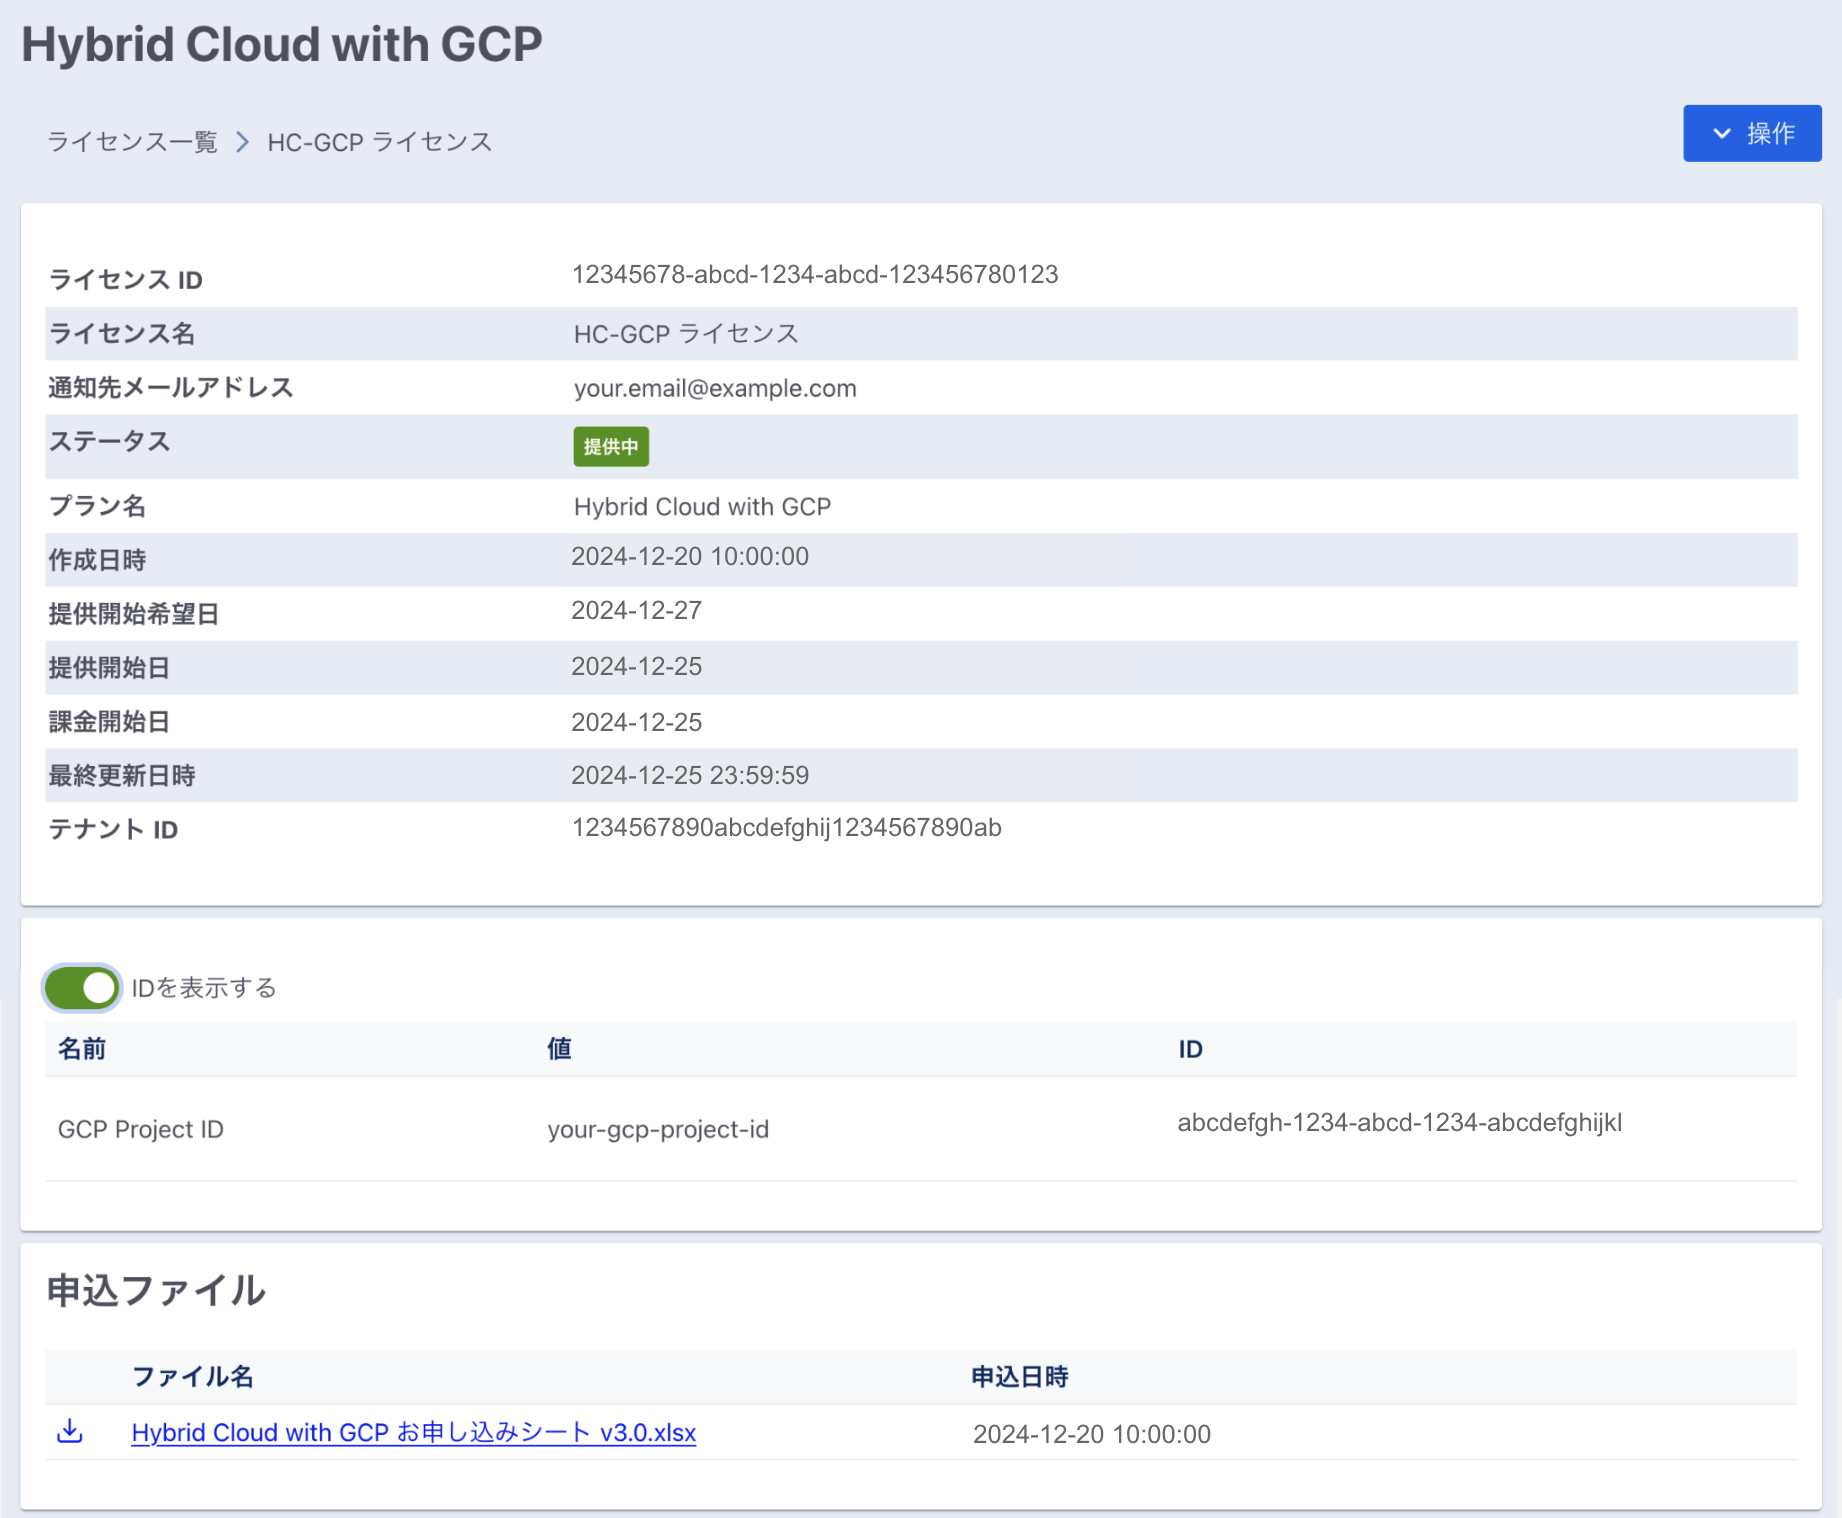Screen dimensions: 1842x1518
Task: Click the download icon for the xlsx file
Action: [x=70, y=1432]
